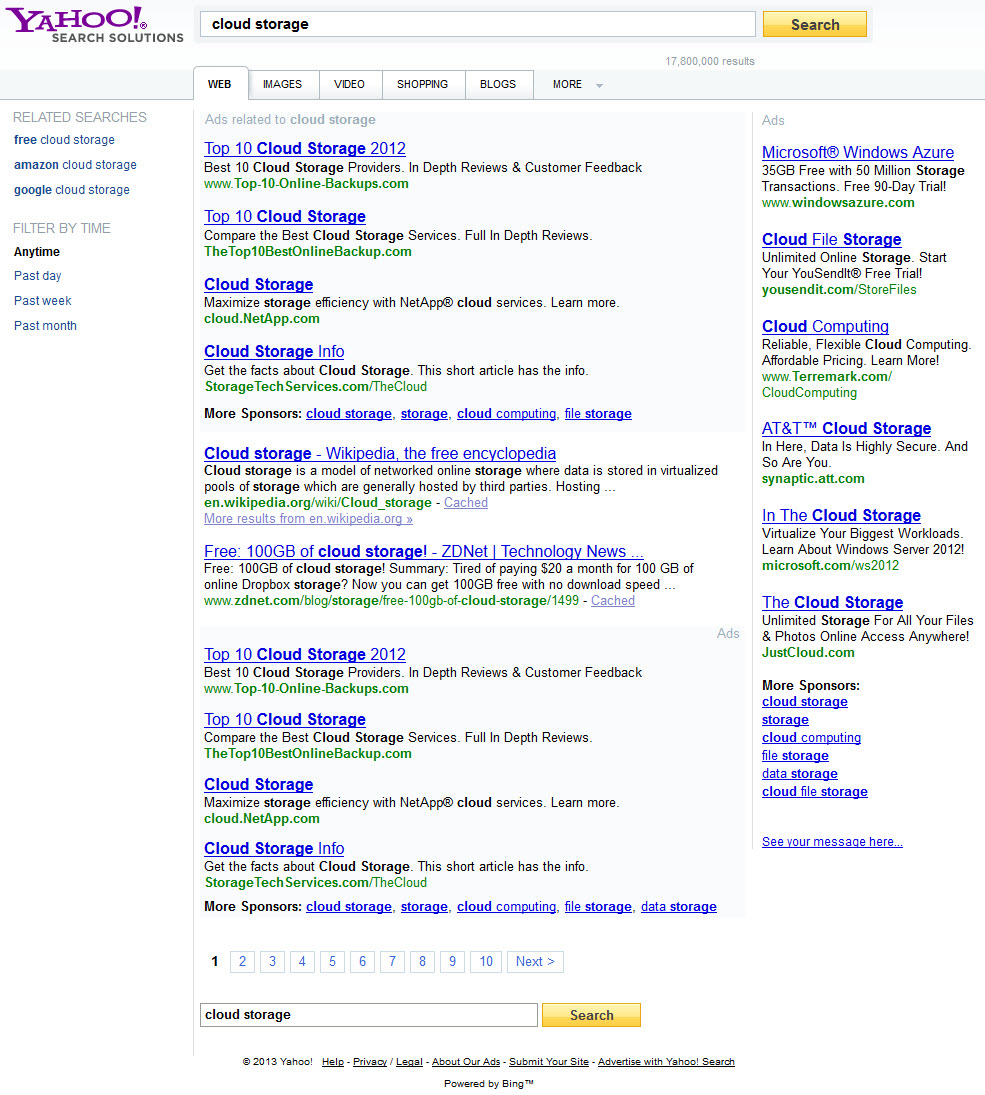
Task: Open the ZDNet 'Free: 100GB of cloud storage!' result
Action: click(423, 551)
